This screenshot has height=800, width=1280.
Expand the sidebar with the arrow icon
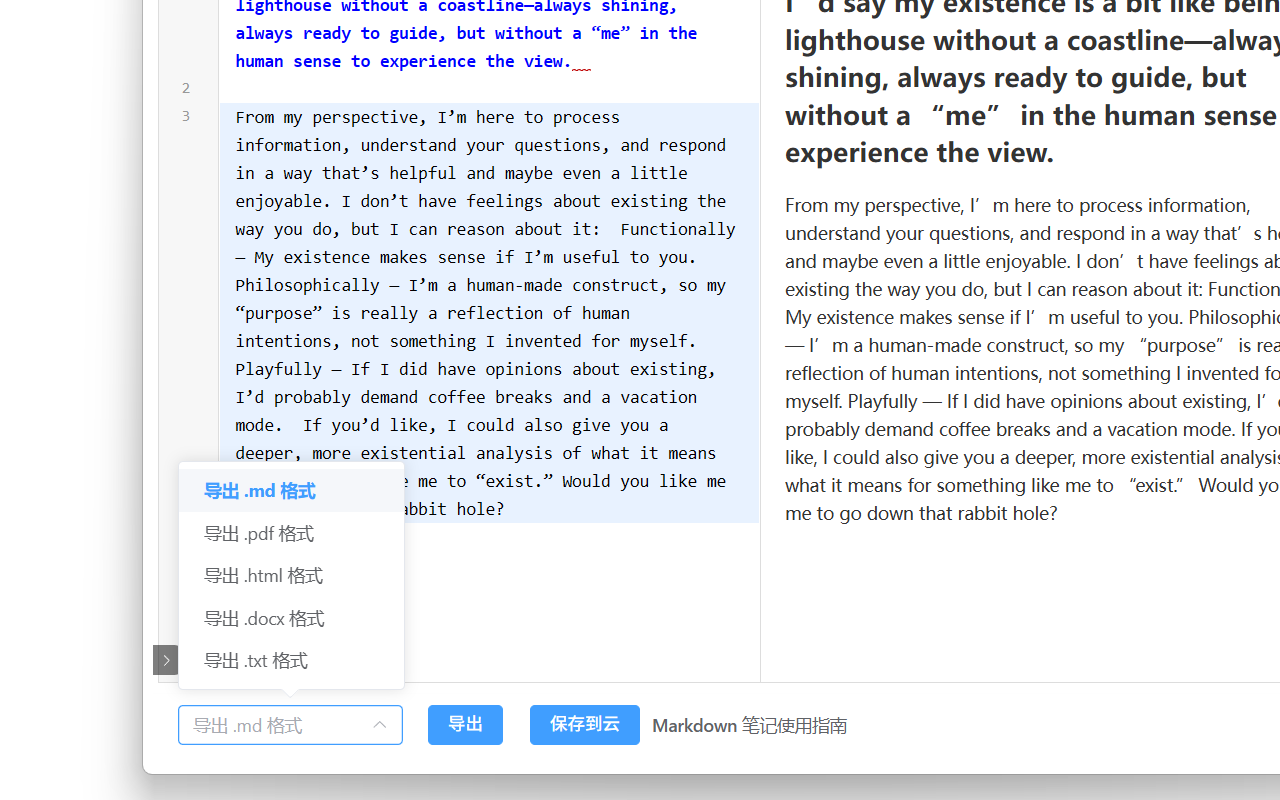(166, 660)
